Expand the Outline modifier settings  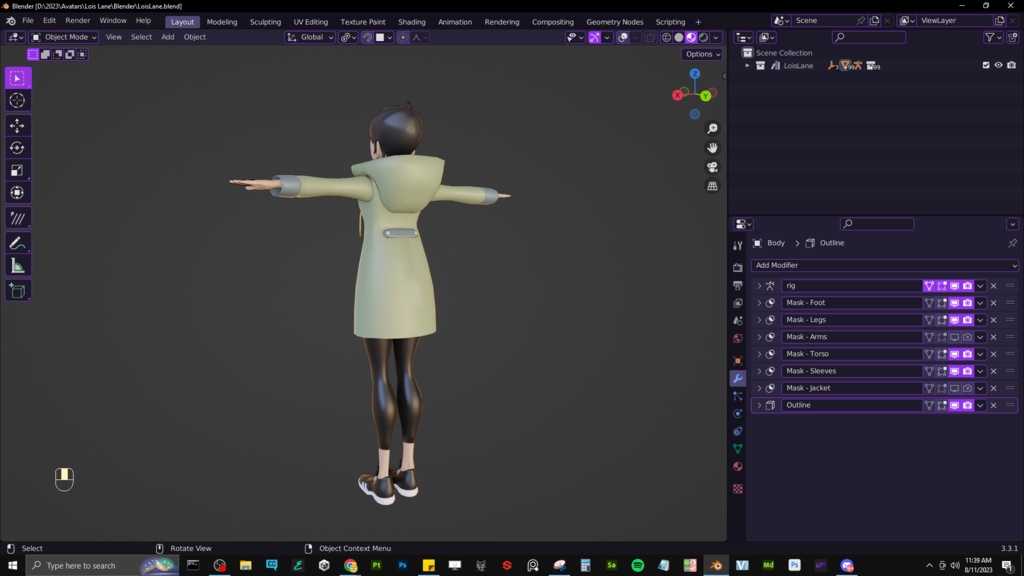click(x=759, y=405)
